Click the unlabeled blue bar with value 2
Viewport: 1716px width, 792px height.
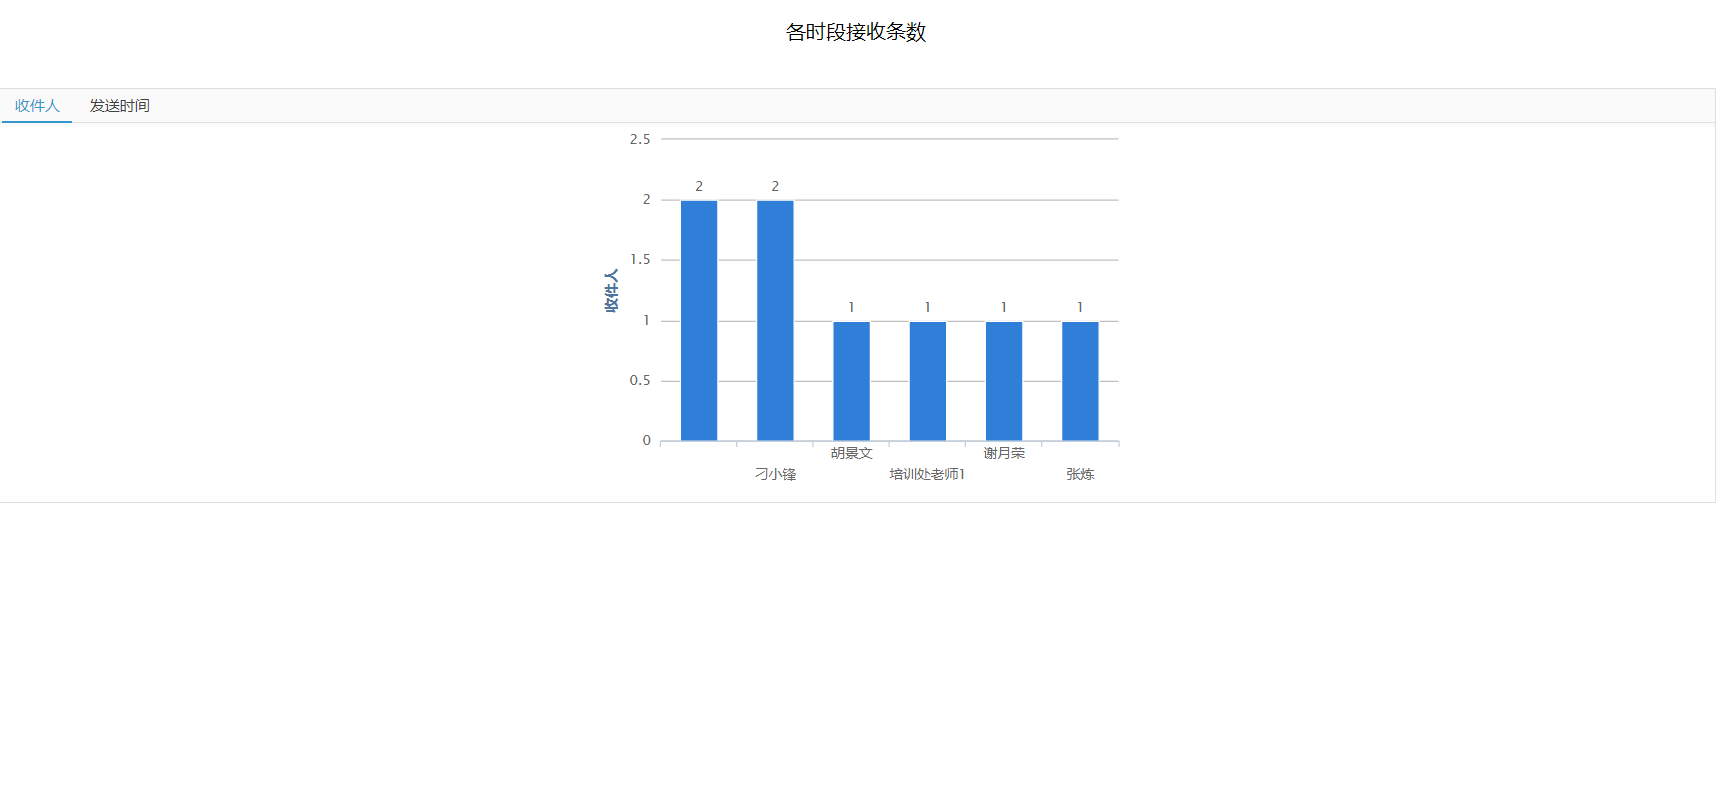[699, 320]
